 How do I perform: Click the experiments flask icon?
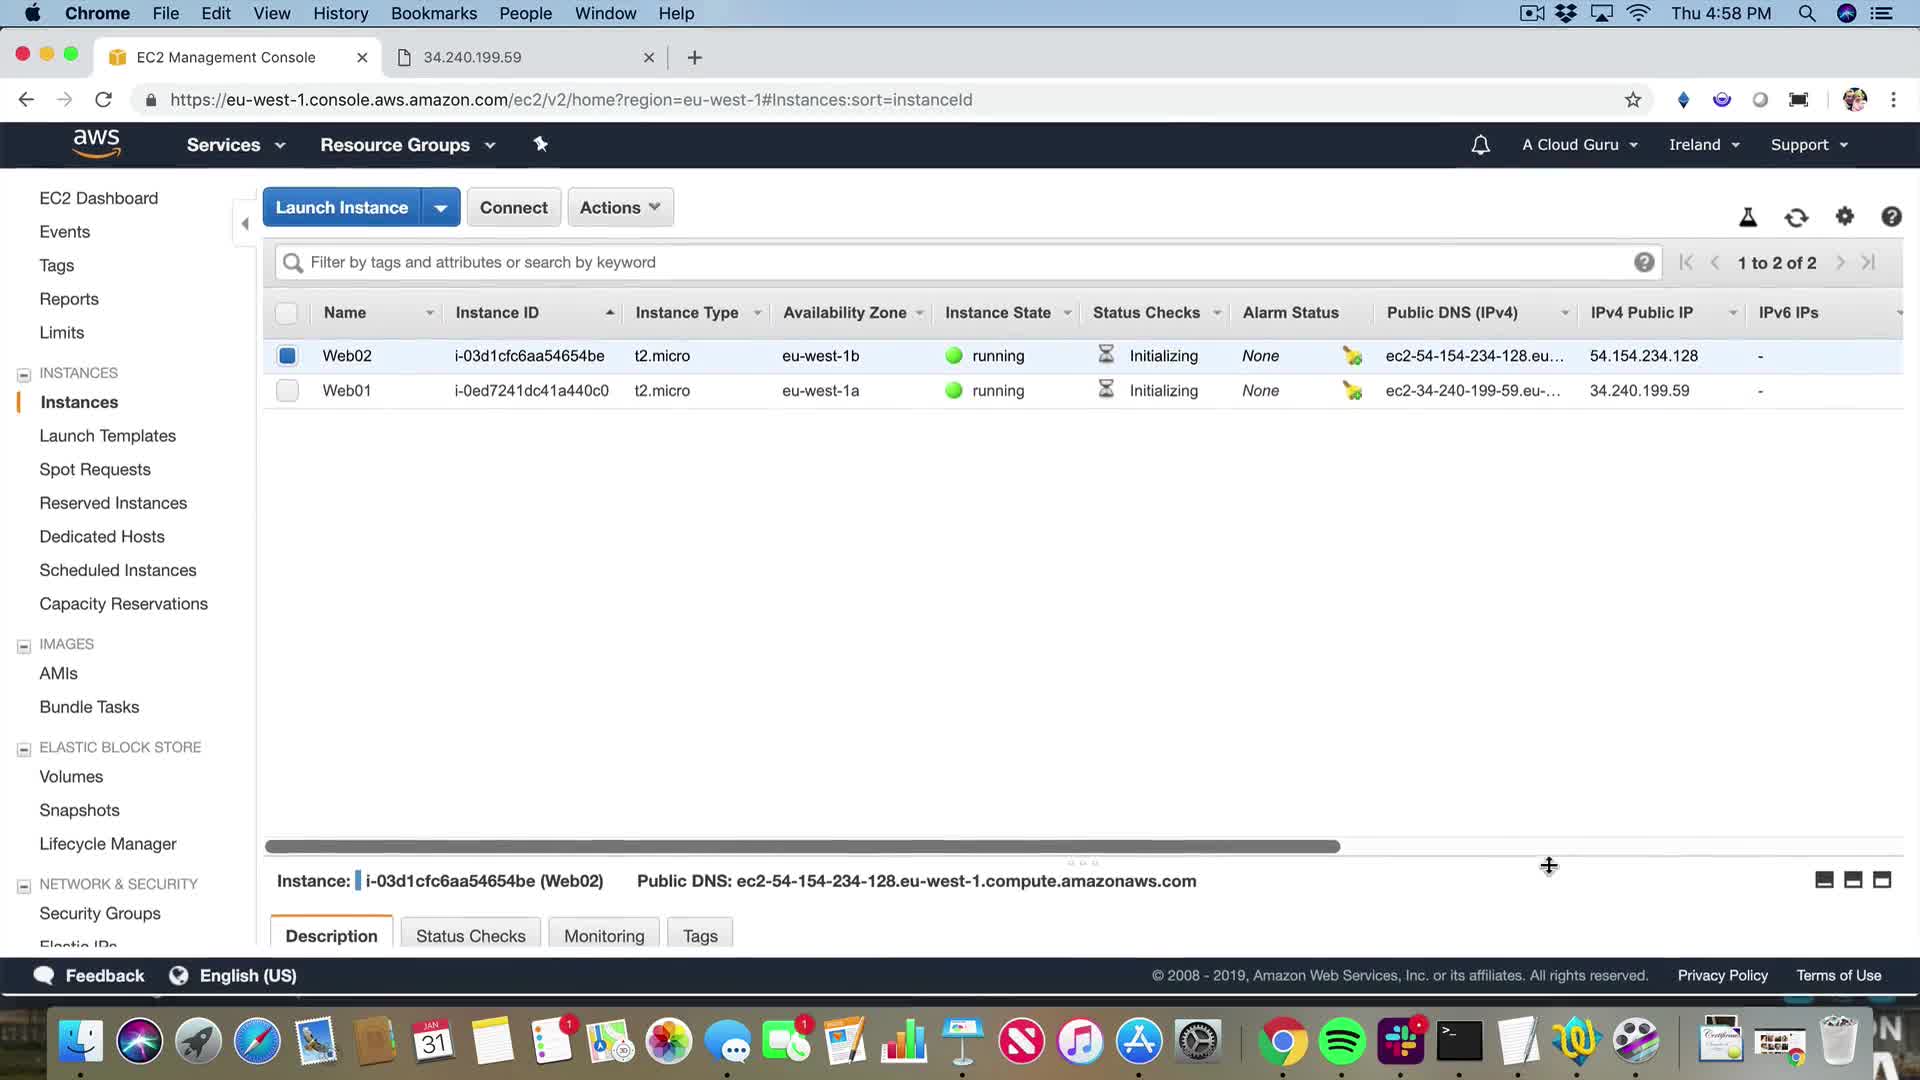click(1748, 217)
